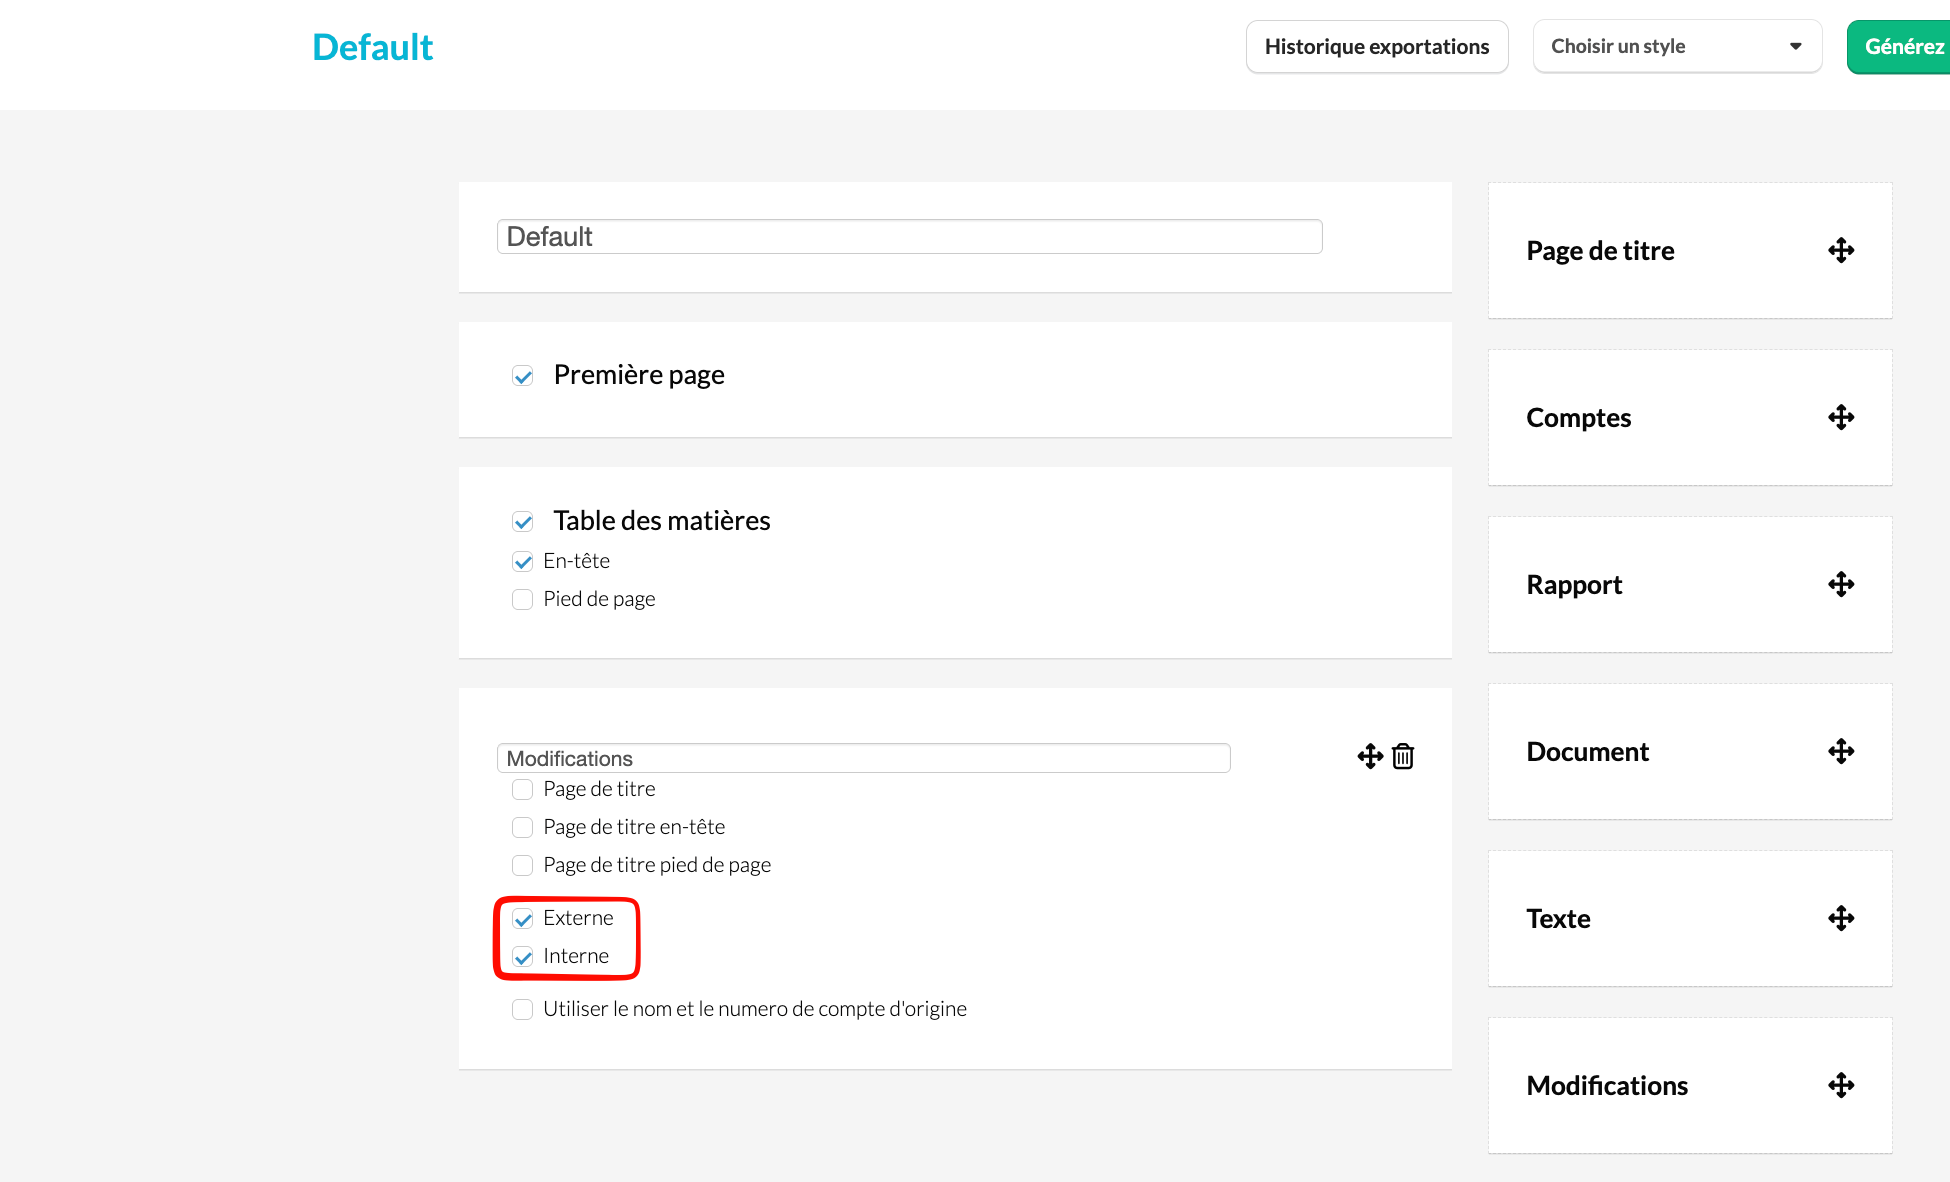Click move icon on Document card
1950x1182 pixels.
point(1841,751)
